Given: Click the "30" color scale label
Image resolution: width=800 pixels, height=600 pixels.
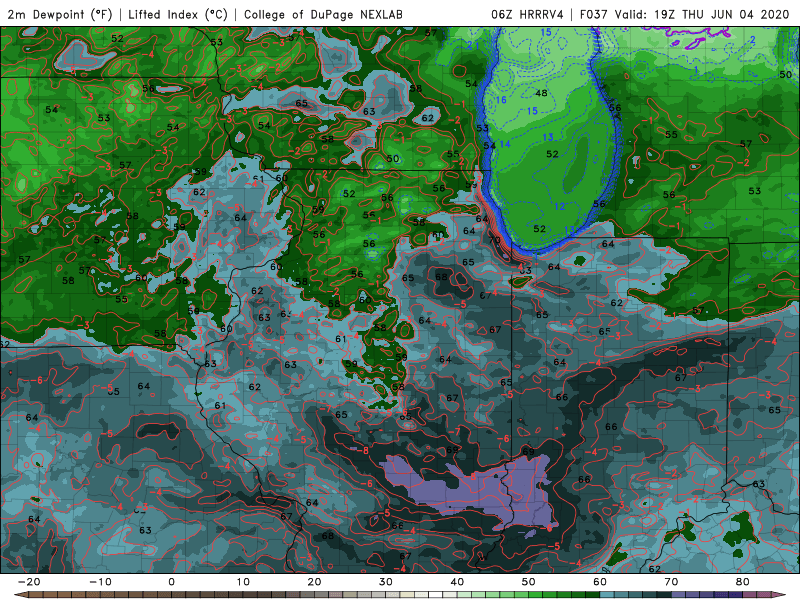Looking at the screenshot, I should (386, 582).
